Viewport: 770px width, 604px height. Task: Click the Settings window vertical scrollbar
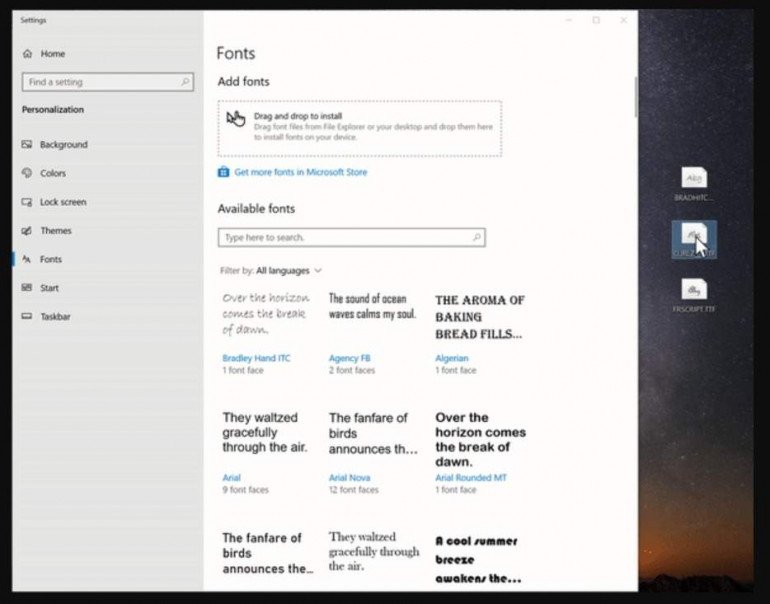[635, 97]
